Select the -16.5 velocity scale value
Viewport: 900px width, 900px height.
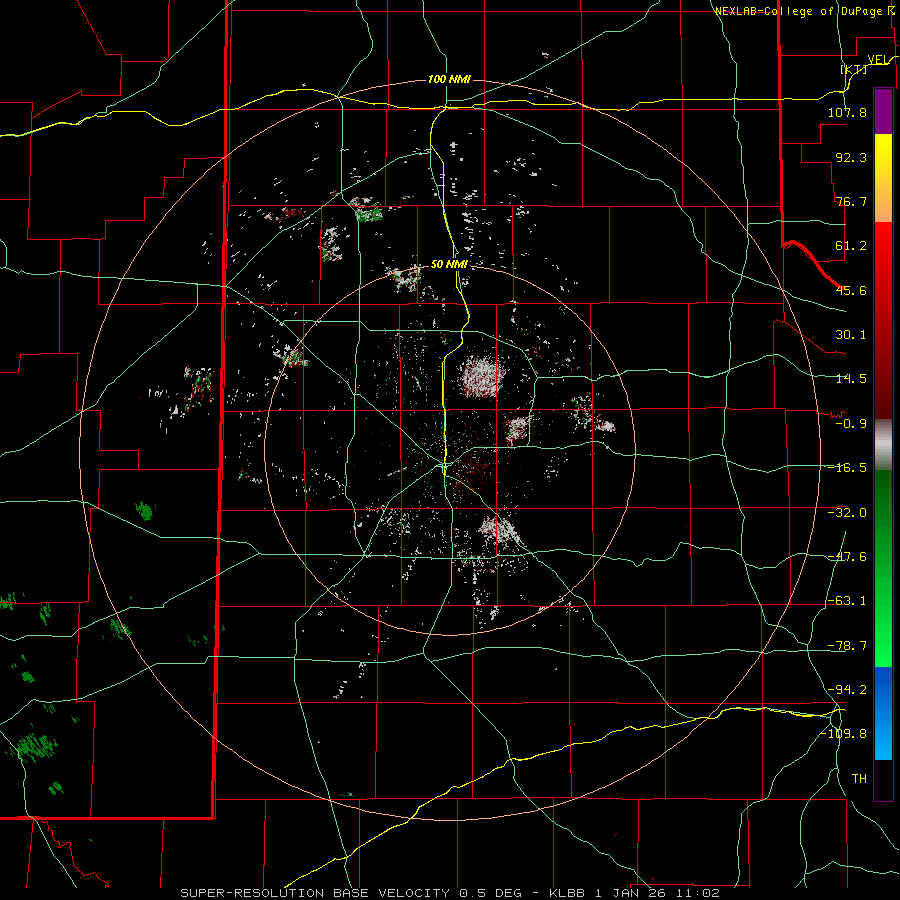coord(847,468)
